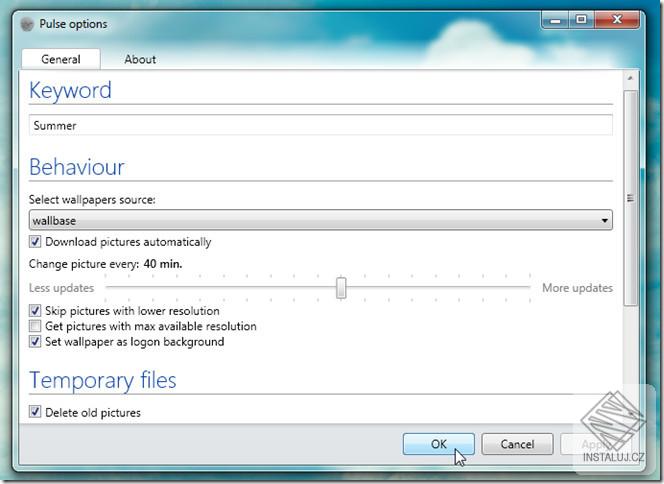Screen dimensions: 664x484
Task: Click the Select wallpapers source label
Action: (x=92, y=199)
